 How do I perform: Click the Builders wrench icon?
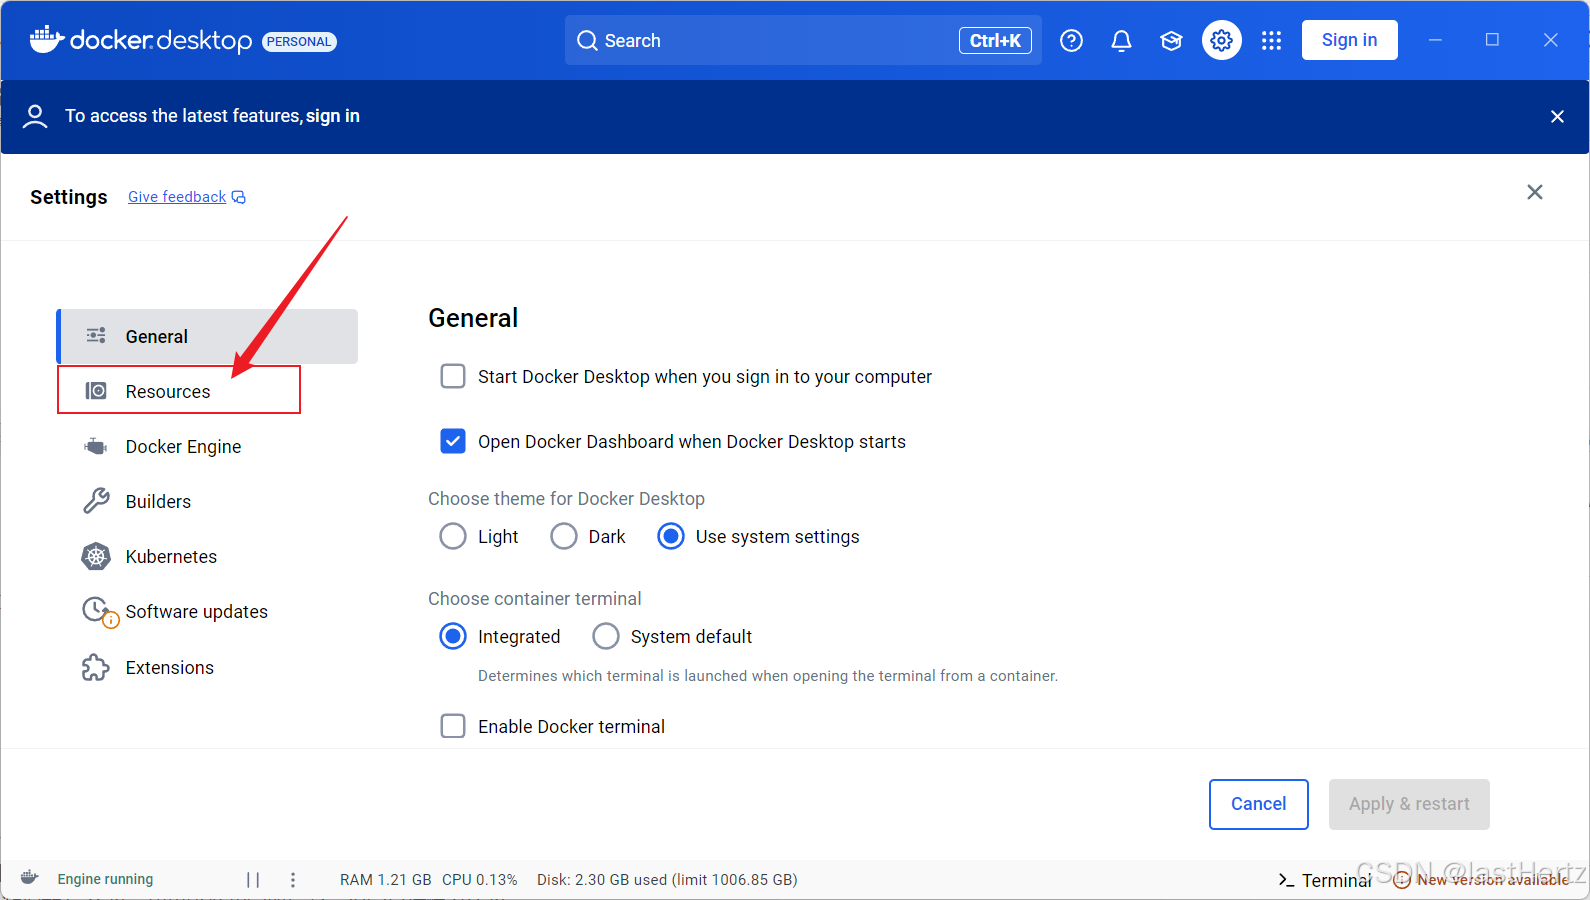click(x=96, y=501)
